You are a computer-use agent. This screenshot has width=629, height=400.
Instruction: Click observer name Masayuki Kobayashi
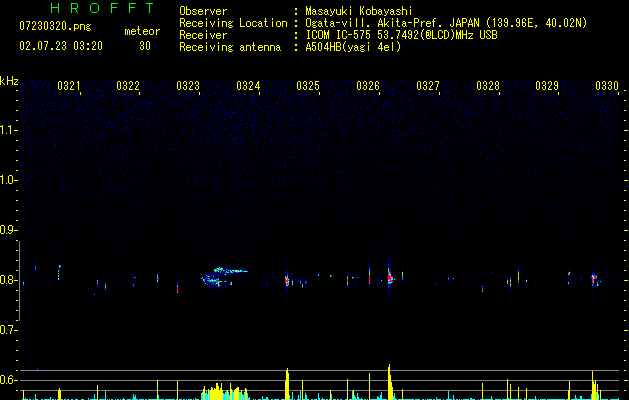[359, 11]
